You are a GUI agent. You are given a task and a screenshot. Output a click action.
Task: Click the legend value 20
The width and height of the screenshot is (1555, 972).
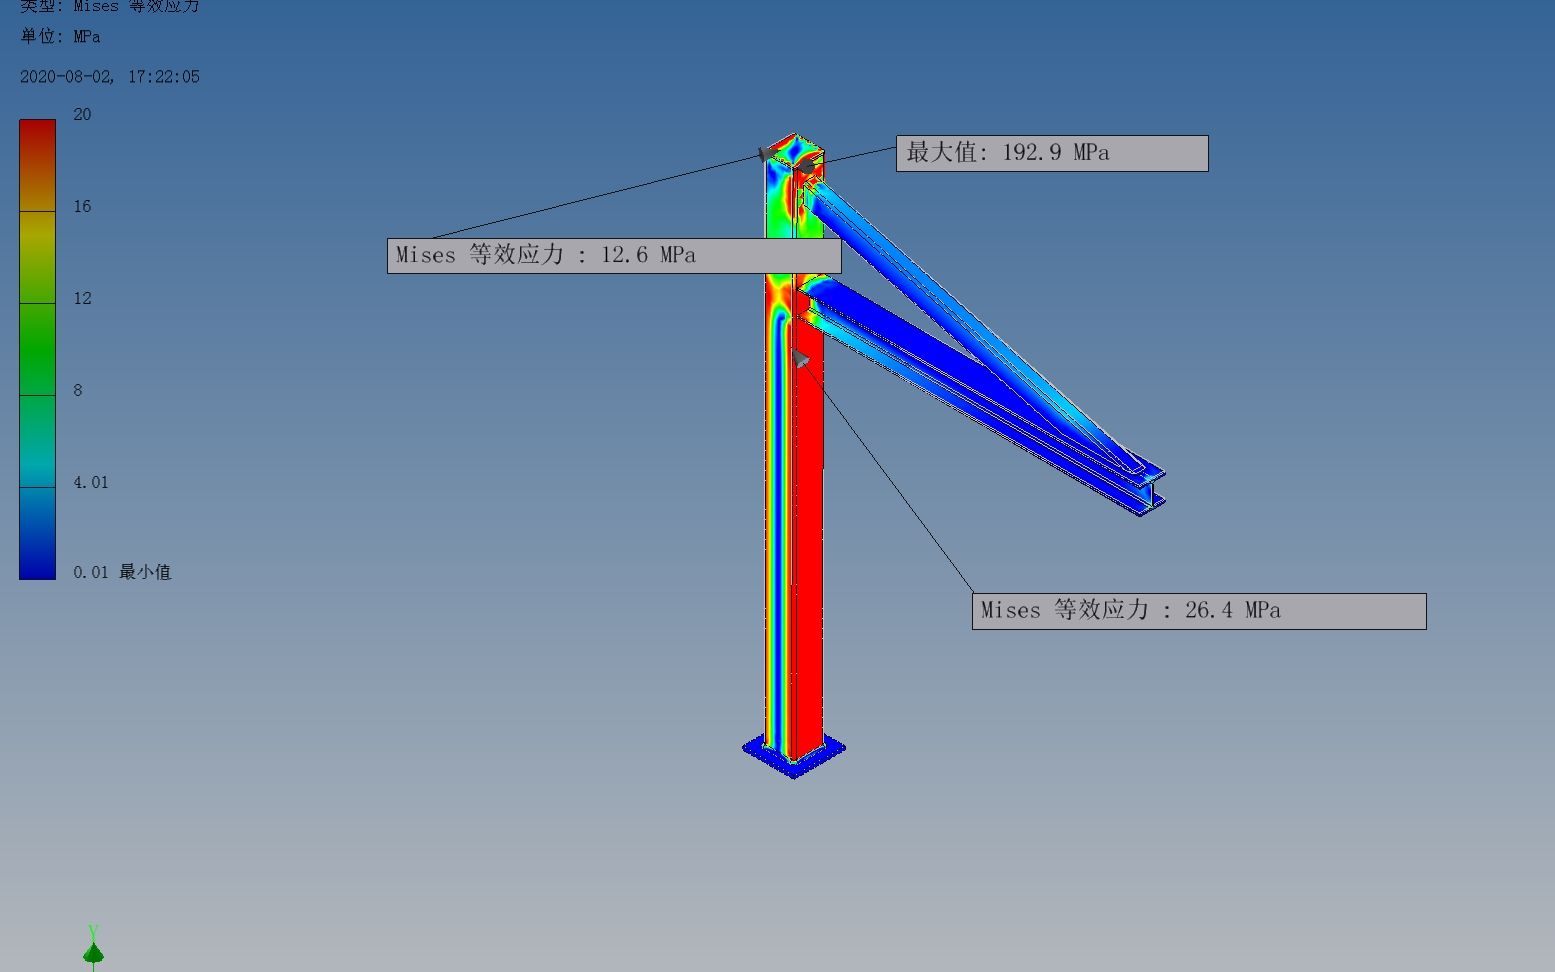82,115
